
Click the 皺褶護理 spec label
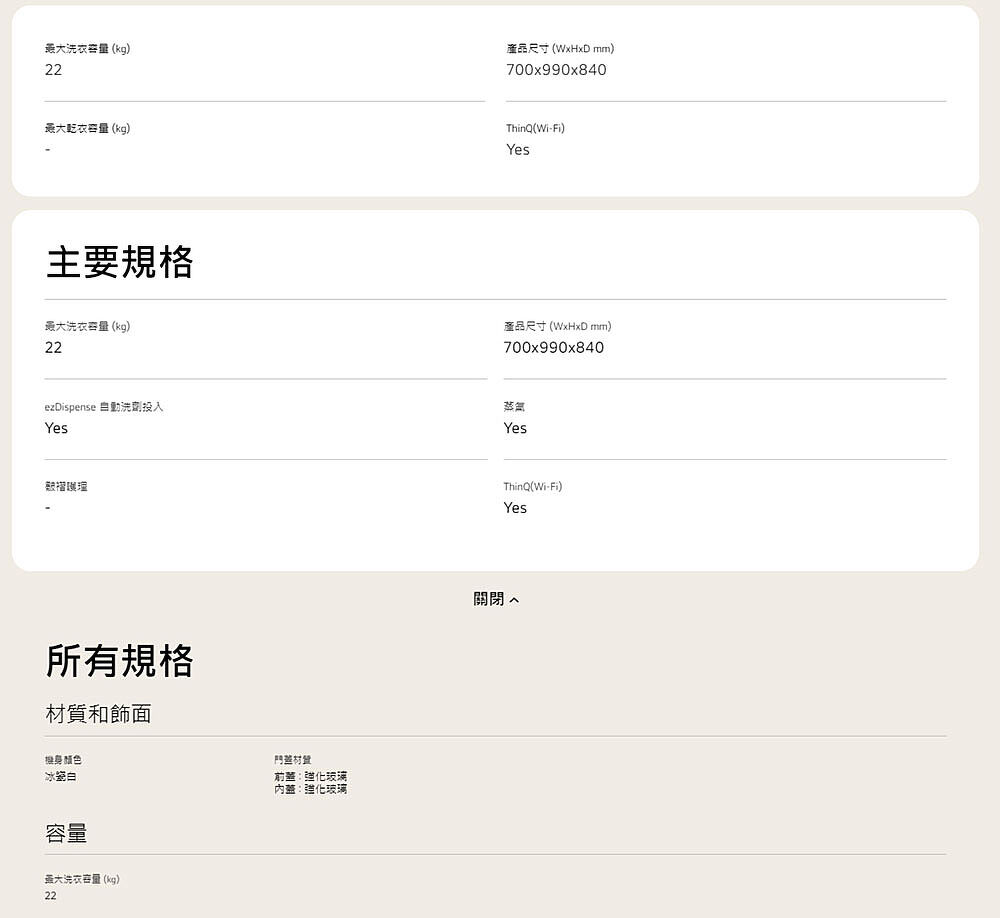point(66,487)
